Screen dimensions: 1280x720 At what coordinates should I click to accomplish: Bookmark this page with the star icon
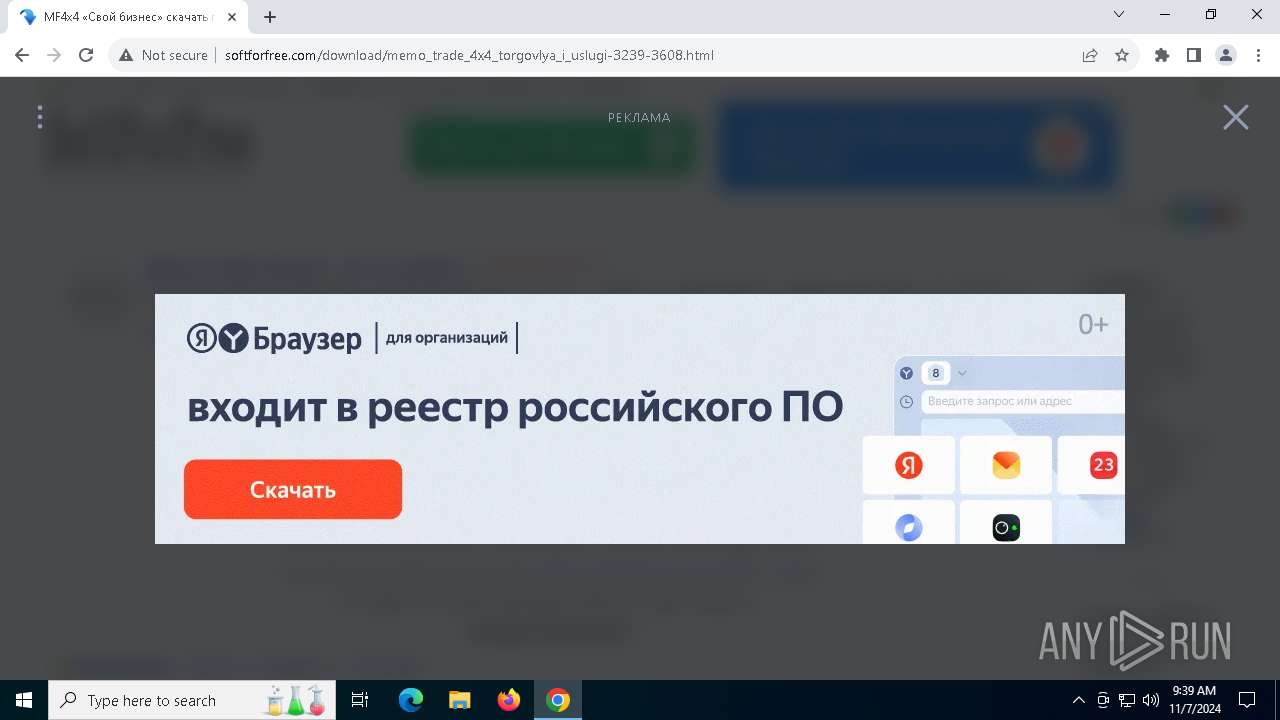click(1122, 55)
